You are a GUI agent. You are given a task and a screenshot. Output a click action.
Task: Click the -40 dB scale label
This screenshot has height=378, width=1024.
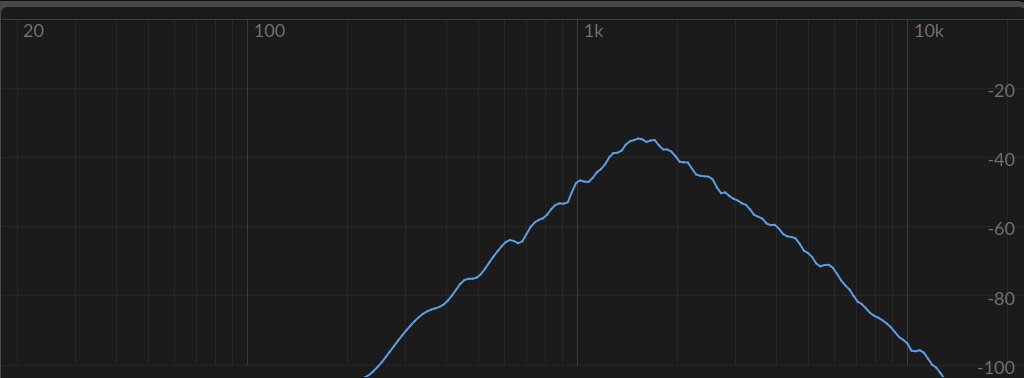pyautogui.click(x=1002, y=160)
